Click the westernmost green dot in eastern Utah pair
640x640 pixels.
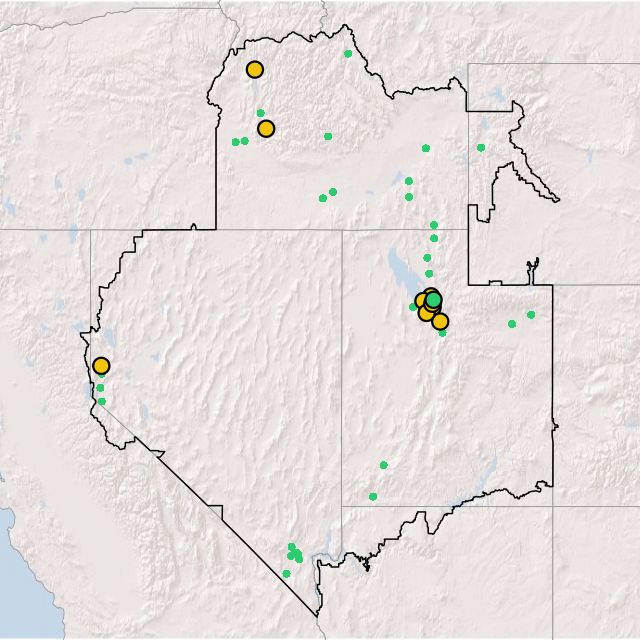point(512,324)
